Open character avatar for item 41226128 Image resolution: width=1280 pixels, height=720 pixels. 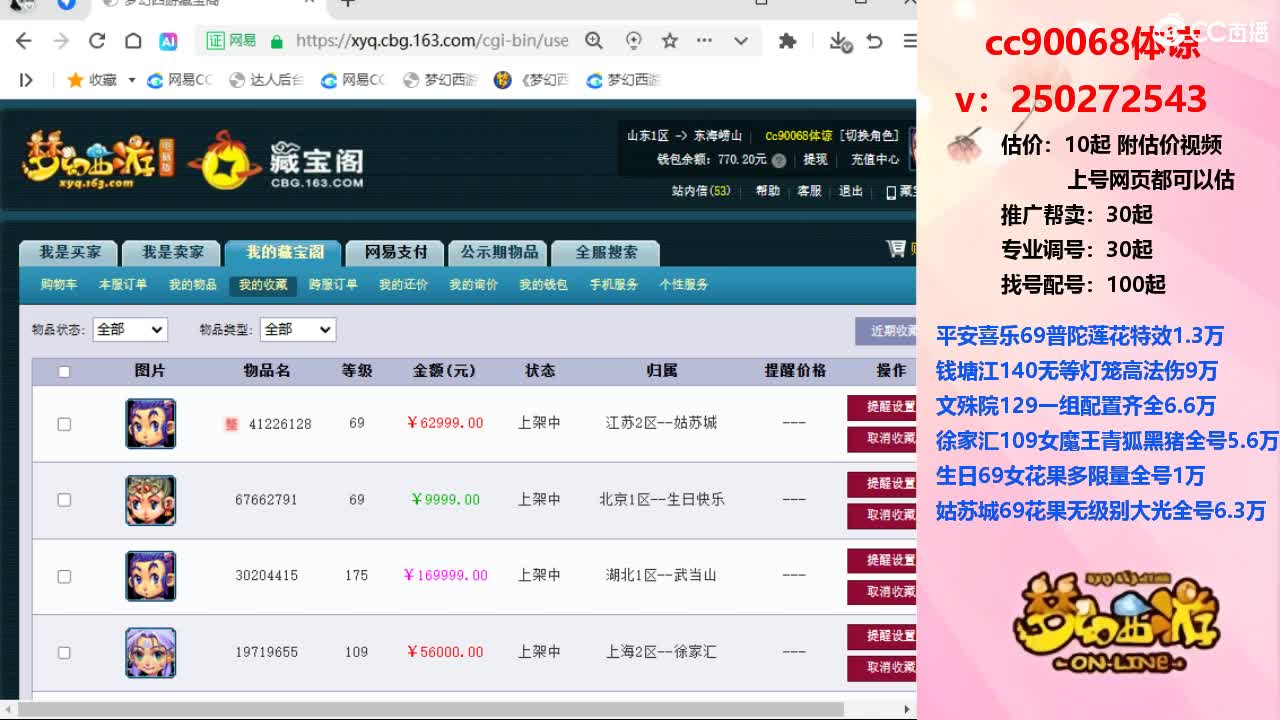tap(151, 423)
